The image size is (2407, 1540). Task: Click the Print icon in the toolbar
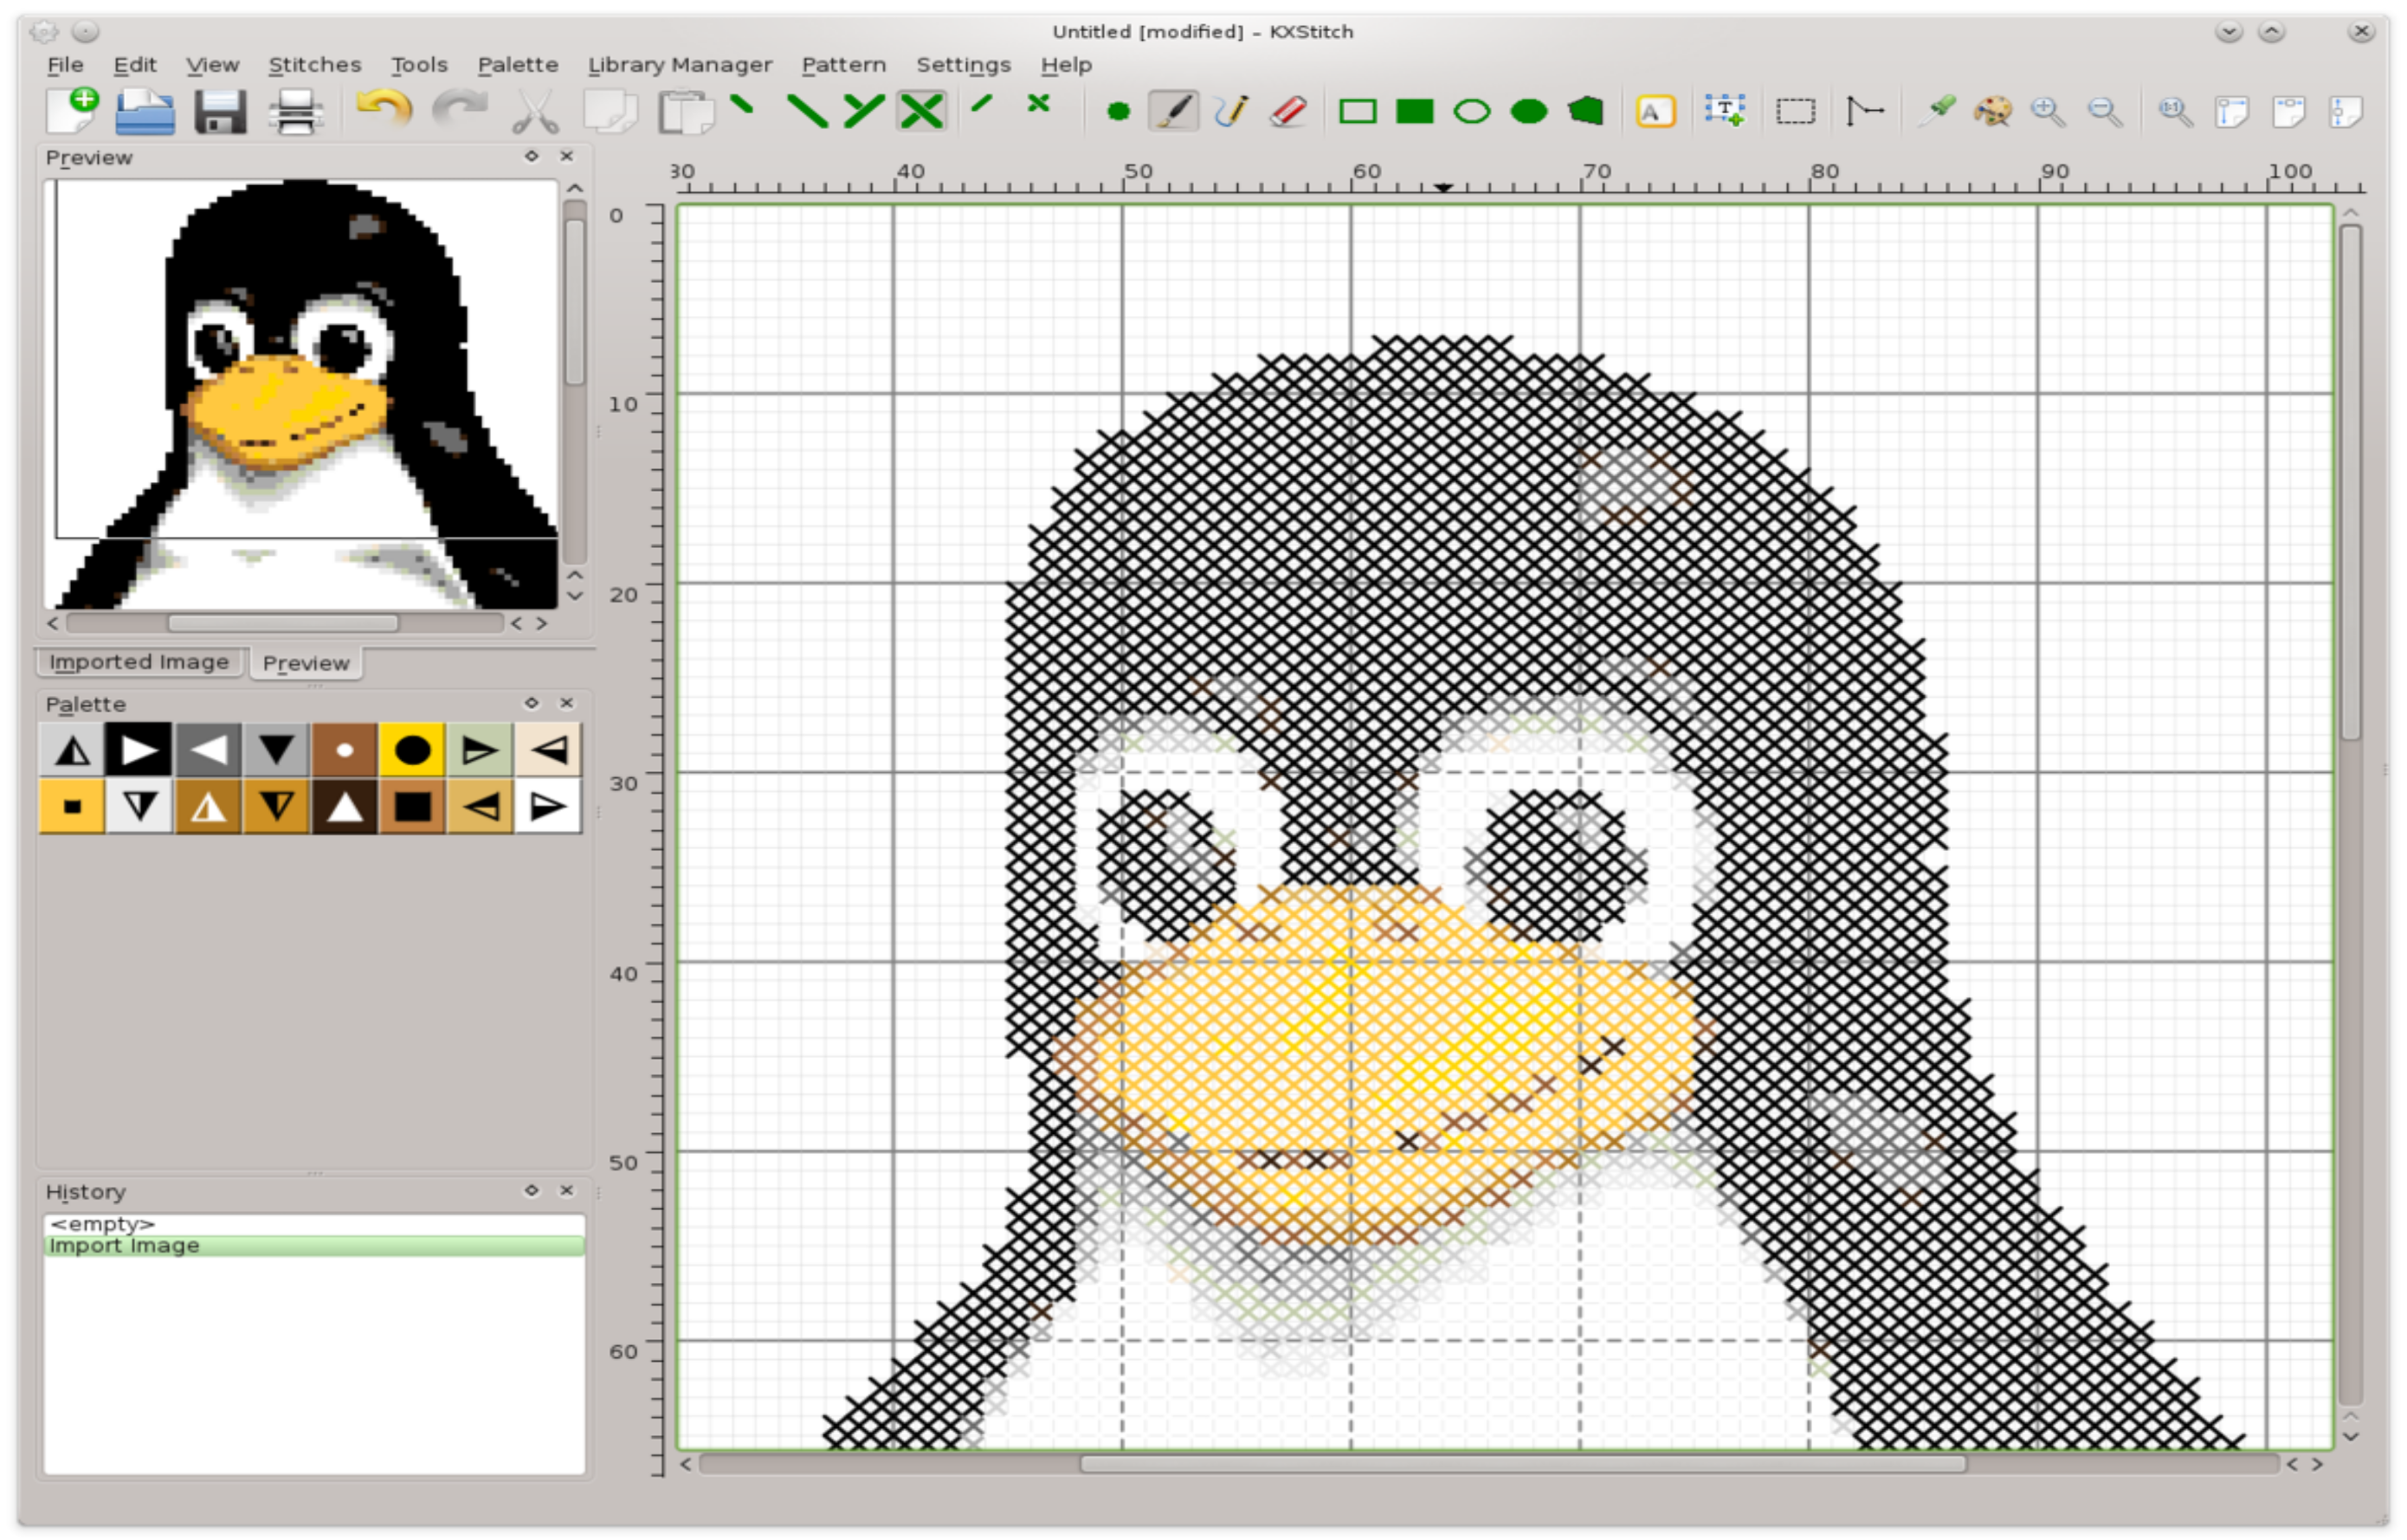(296, 111)
